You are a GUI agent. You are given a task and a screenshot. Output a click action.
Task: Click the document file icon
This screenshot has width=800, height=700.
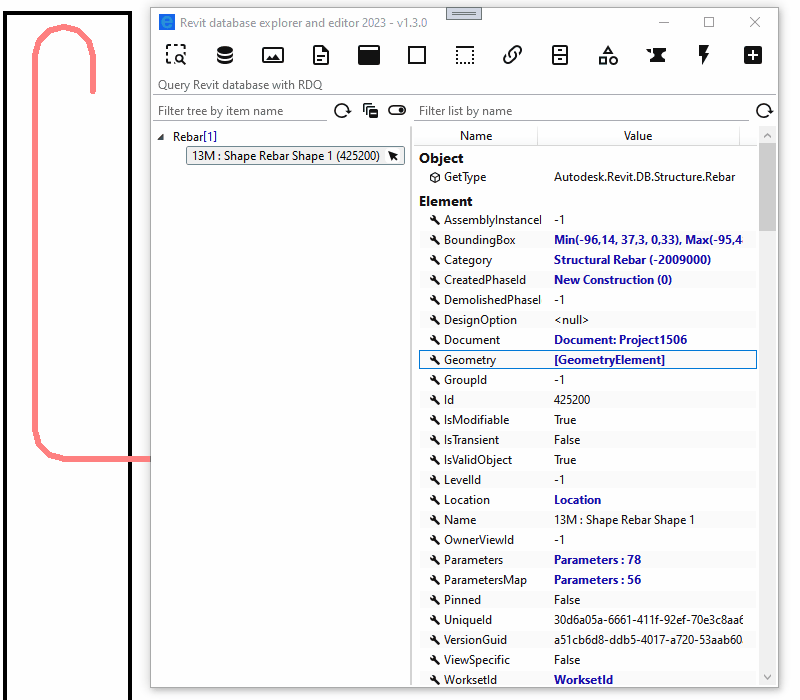click(x=320, y=55)
